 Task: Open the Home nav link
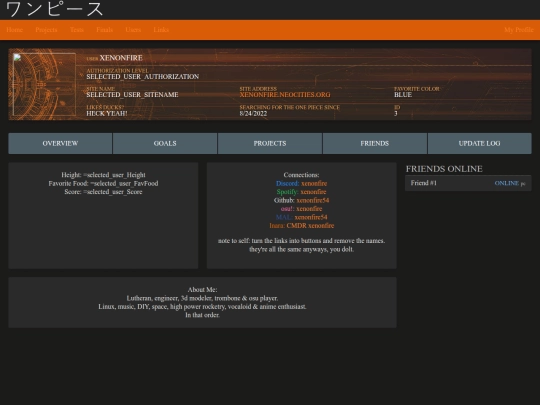[14, 30]
